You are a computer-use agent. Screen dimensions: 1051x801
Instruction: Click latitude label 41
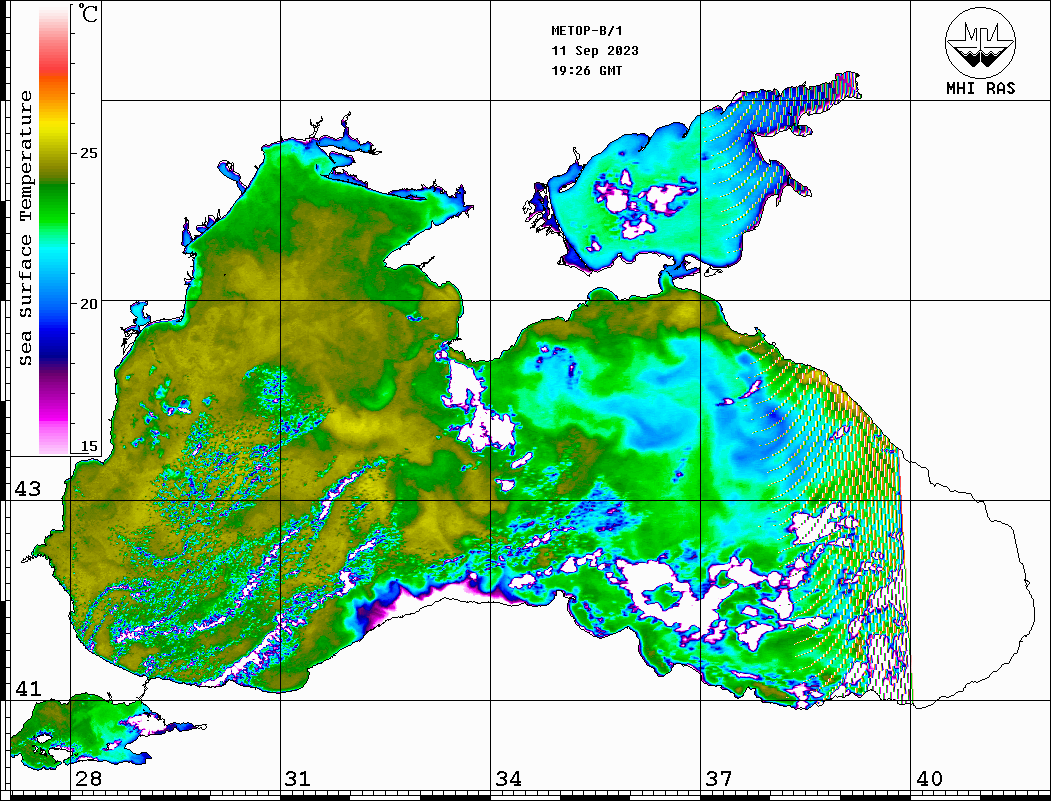pyautogui.click(x=28, y=688)
